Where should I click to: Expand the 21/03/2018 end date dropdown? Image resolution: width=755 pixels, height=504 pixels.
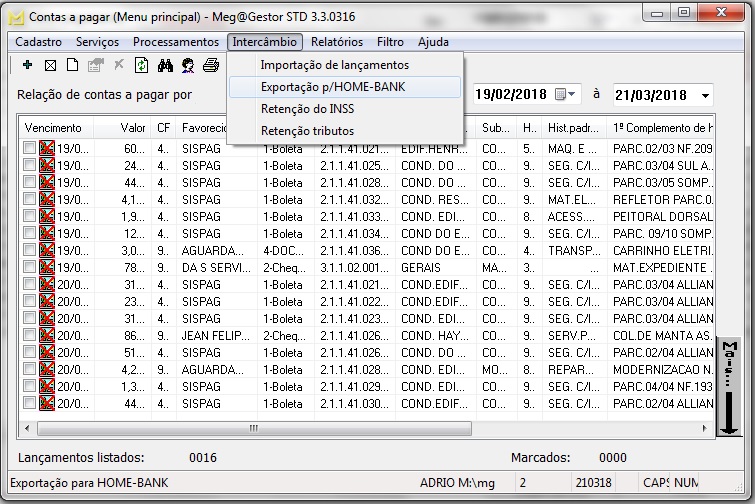[705, 95]
